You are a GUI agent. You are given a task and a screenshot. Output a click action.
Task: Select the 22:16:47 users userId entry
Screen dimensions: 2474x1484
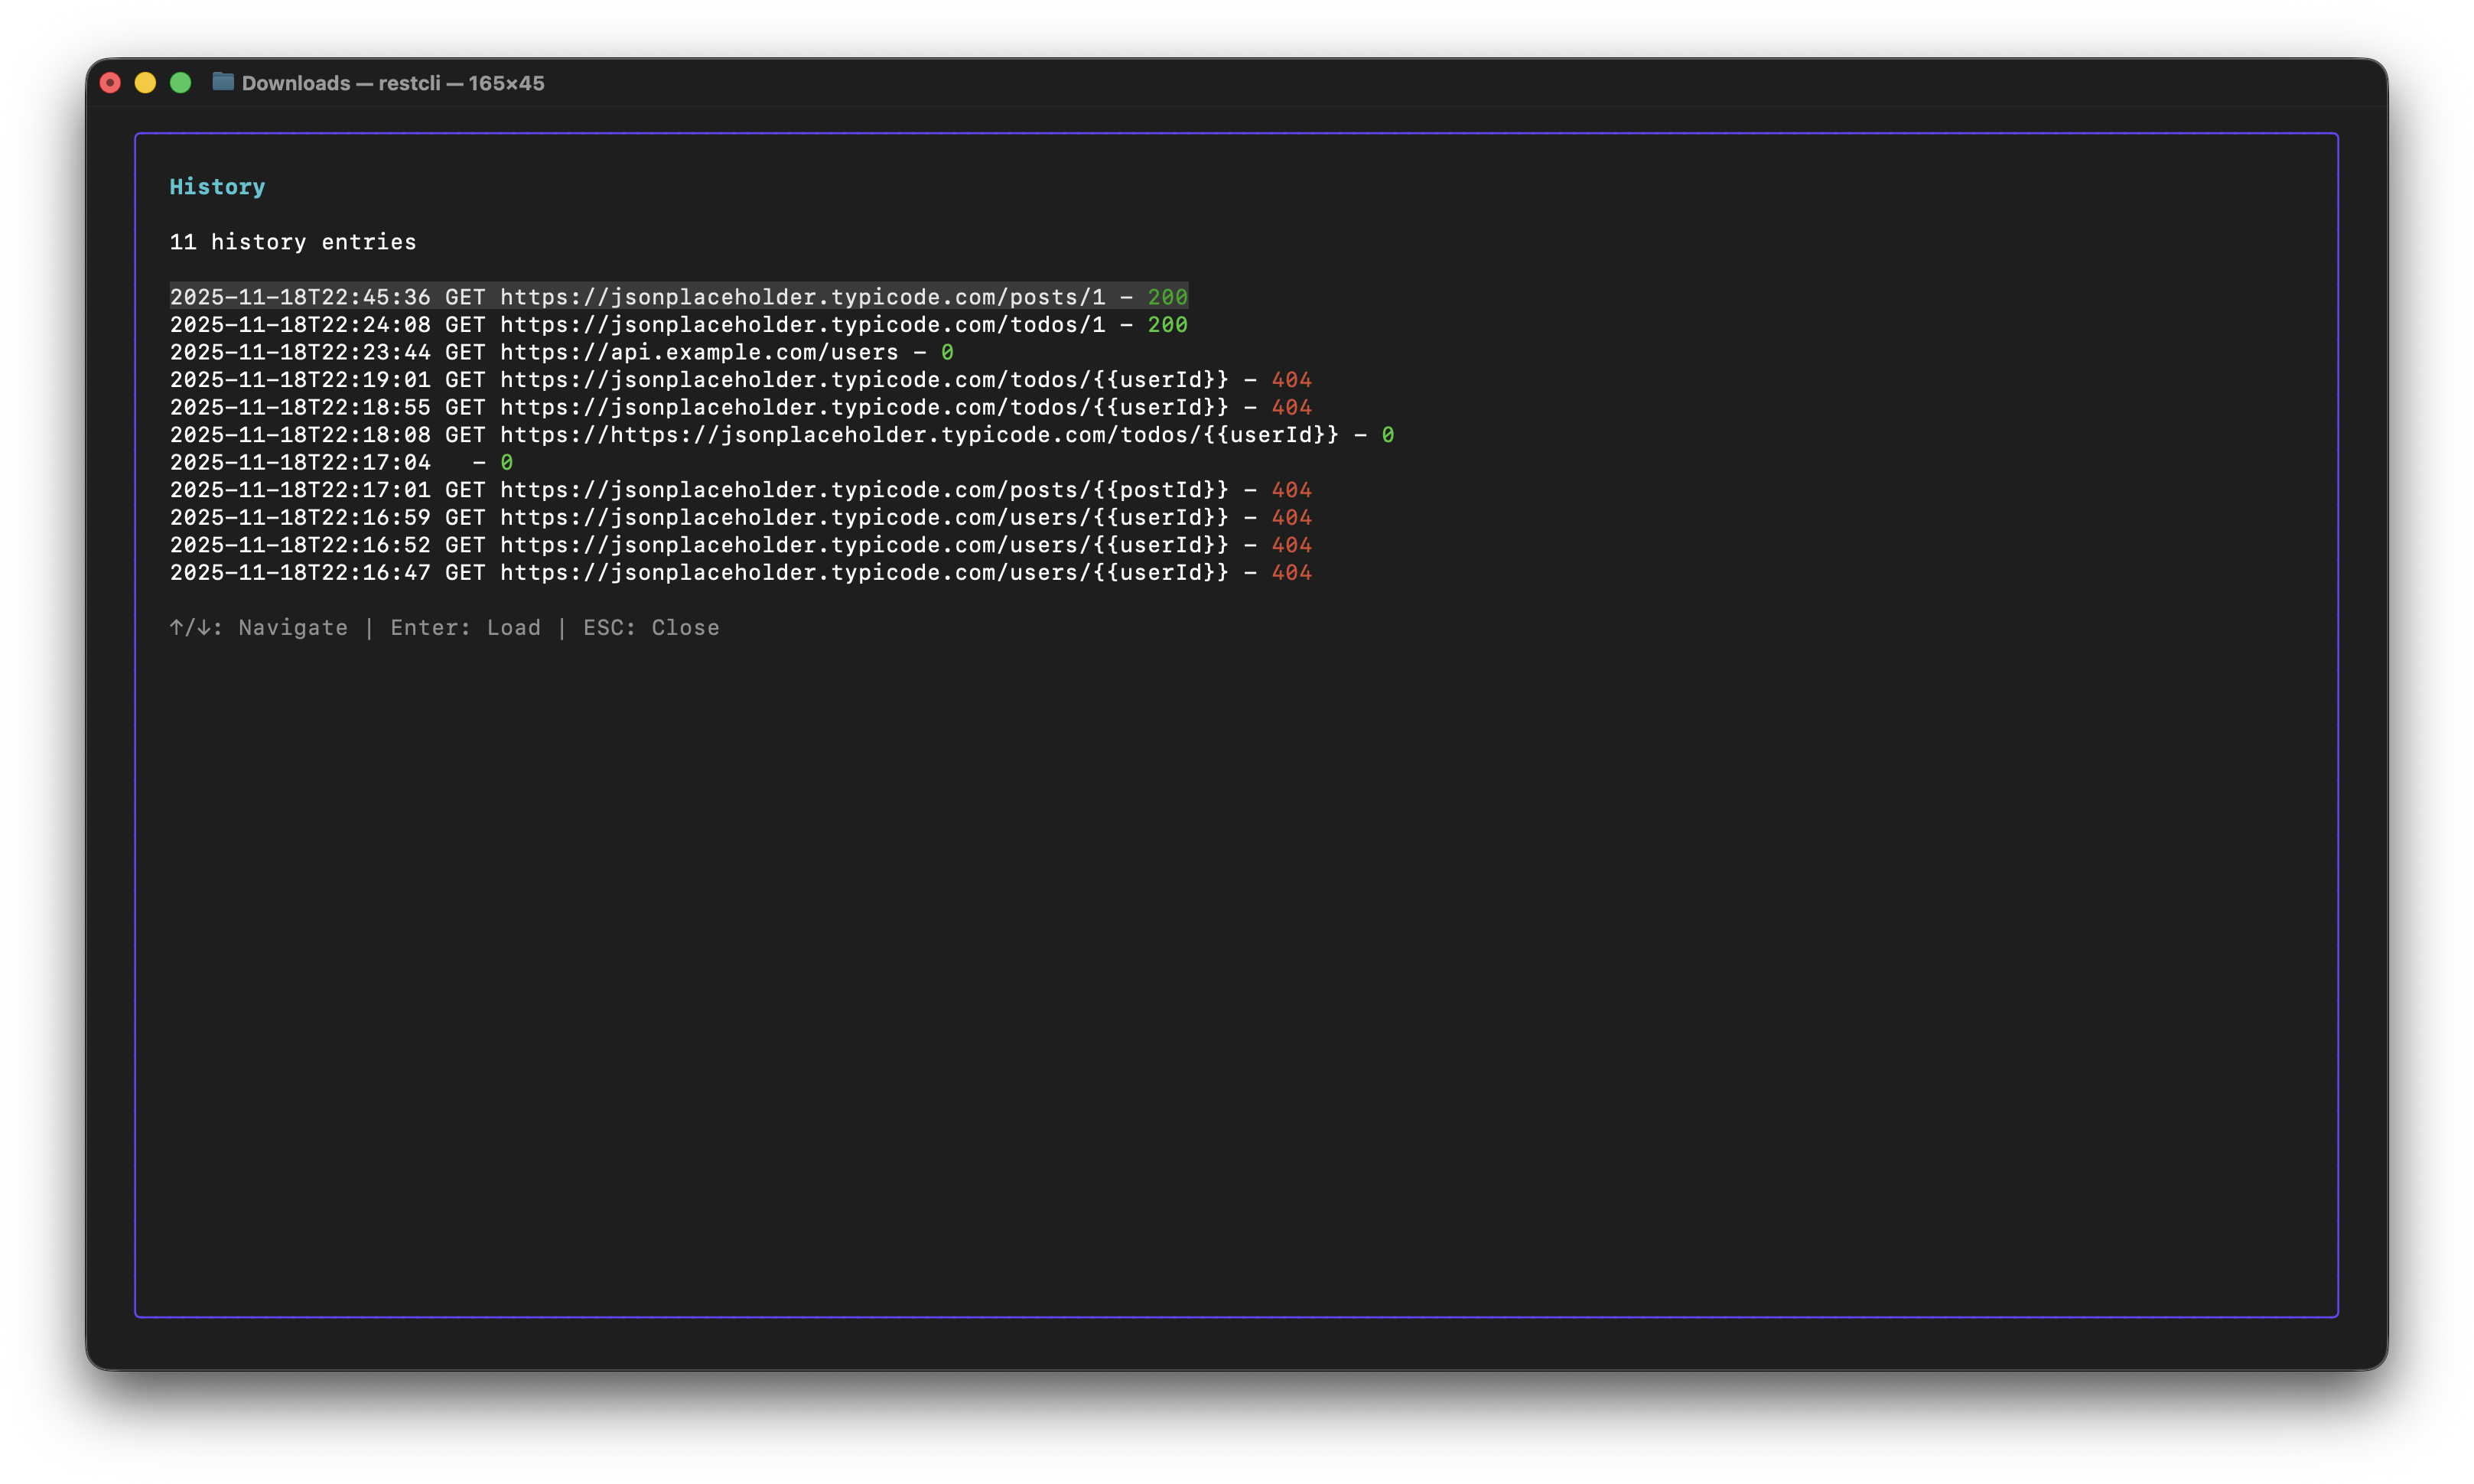pyautogui.click(x=740, y=573)
